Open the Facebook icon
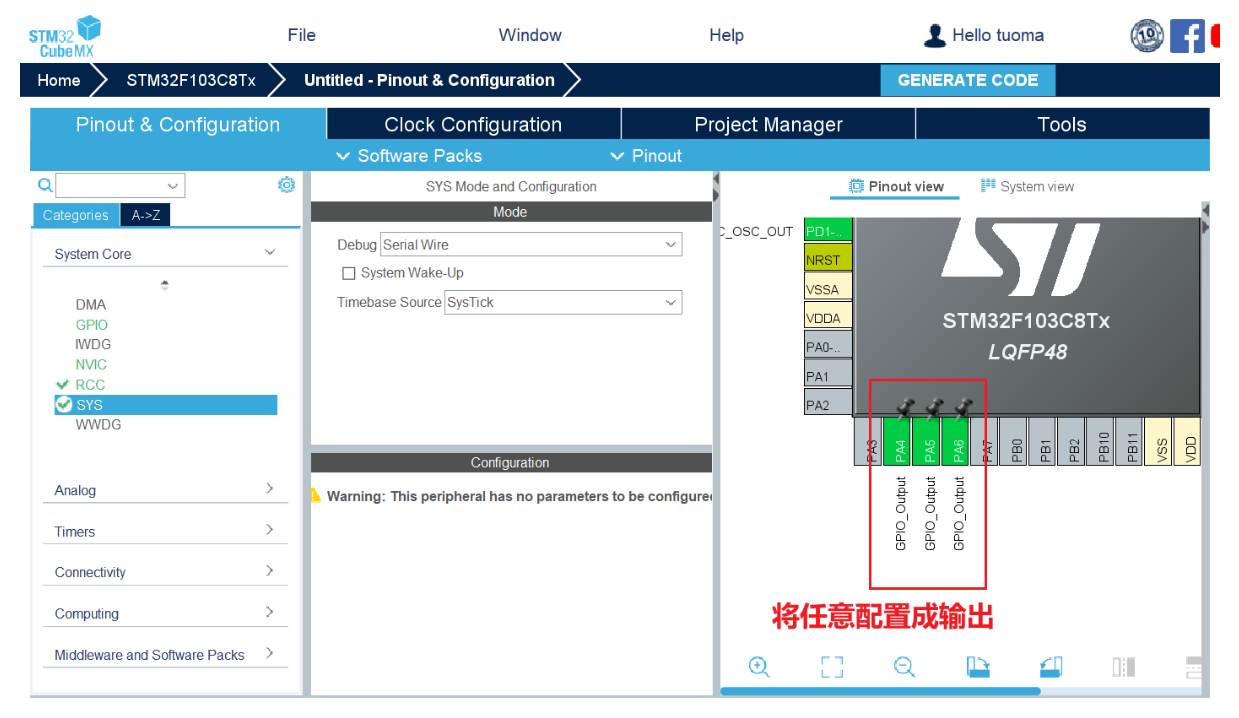 coord(1187,36)
